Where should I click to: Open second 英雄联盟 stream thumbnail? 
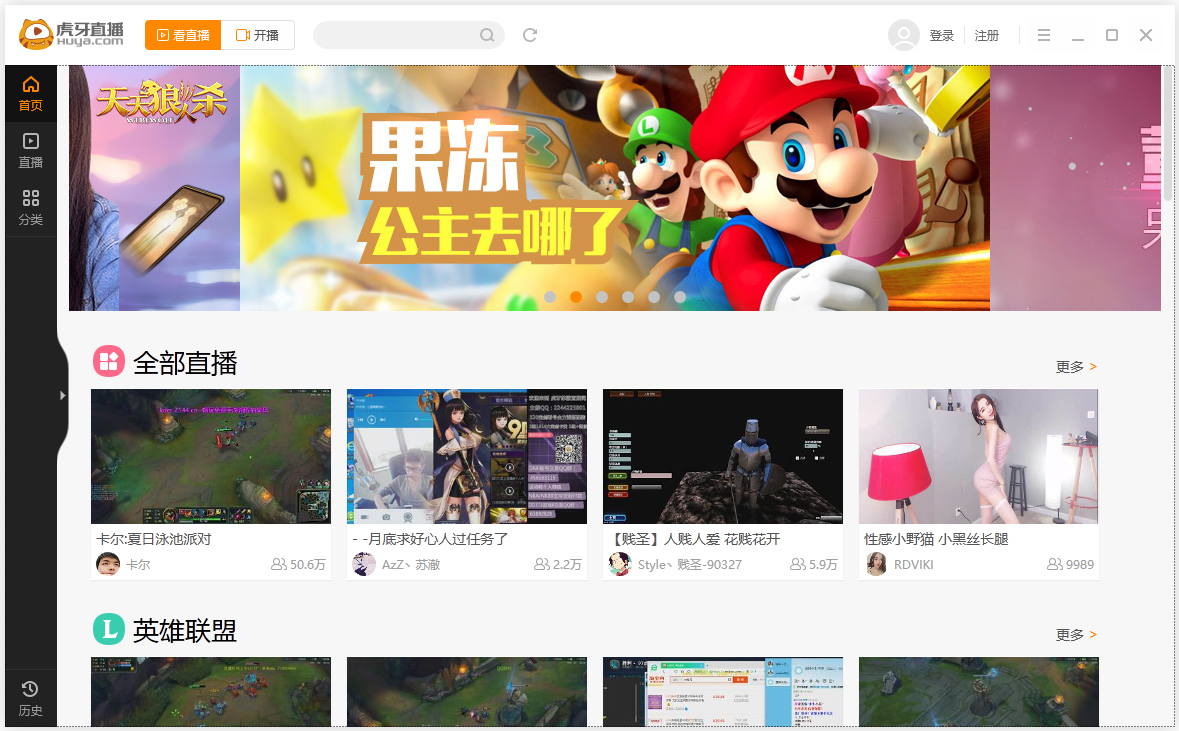click(467, 692)
